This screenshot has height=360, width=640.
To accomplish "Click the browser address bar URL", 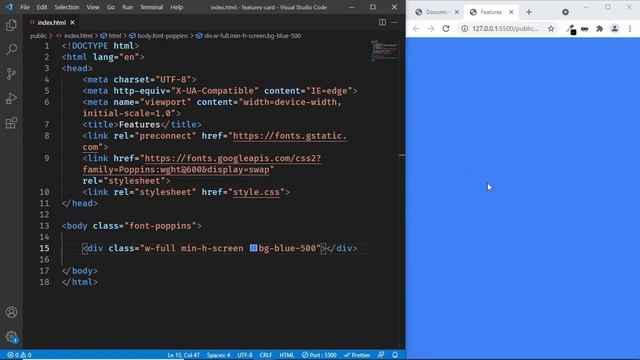I will pyautogui.click(x=505, y=29).
